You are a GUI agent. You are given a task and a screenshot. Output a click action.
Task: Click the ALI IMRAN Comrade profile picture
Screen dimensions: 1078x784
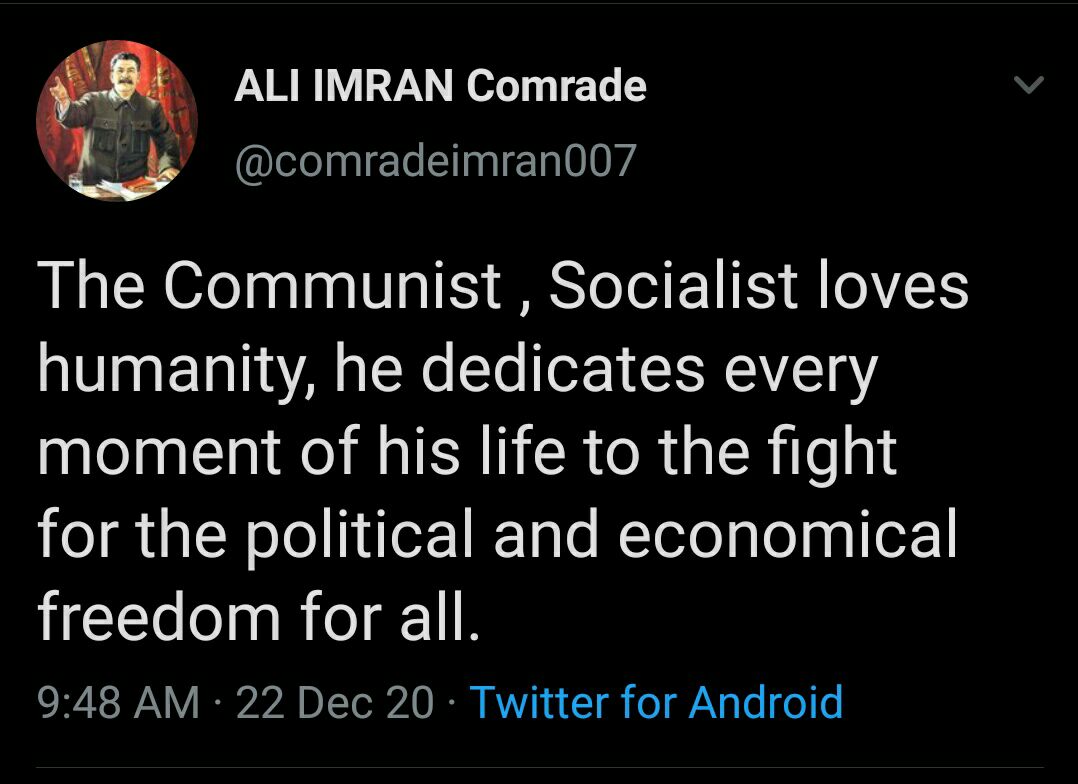[117, 121]
